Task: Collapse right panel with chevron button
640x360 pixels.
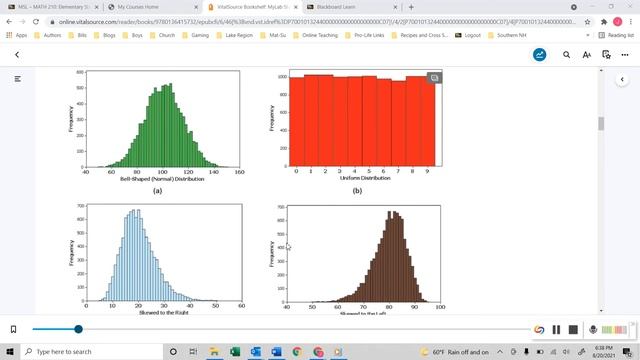Action: pos(622,80)
